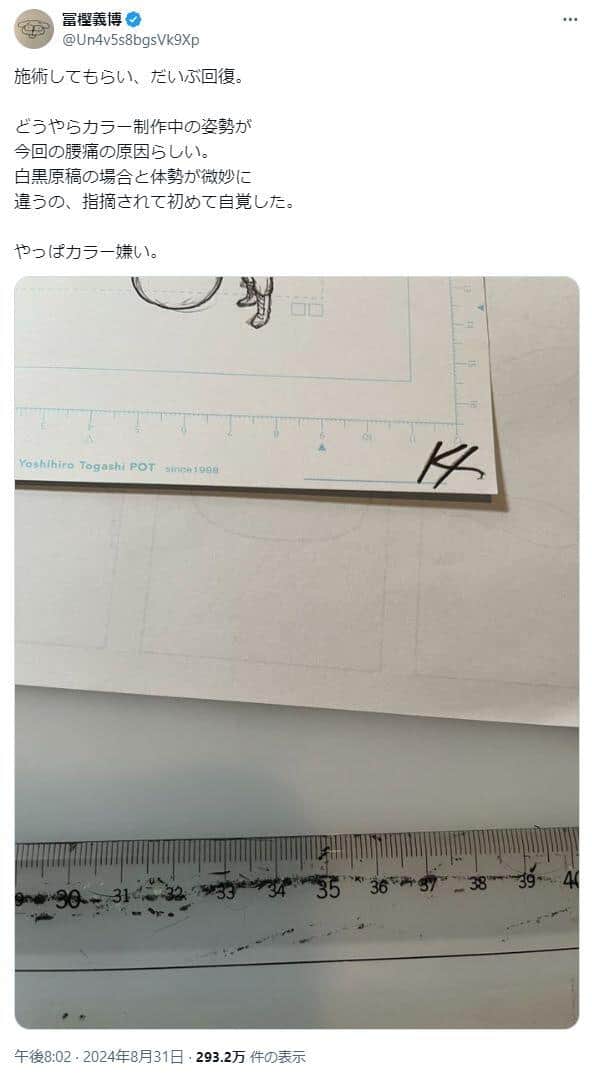Click the 件の表示 label
Viewport: 592px width, 1082px height.
click(x=277, y=1056)
